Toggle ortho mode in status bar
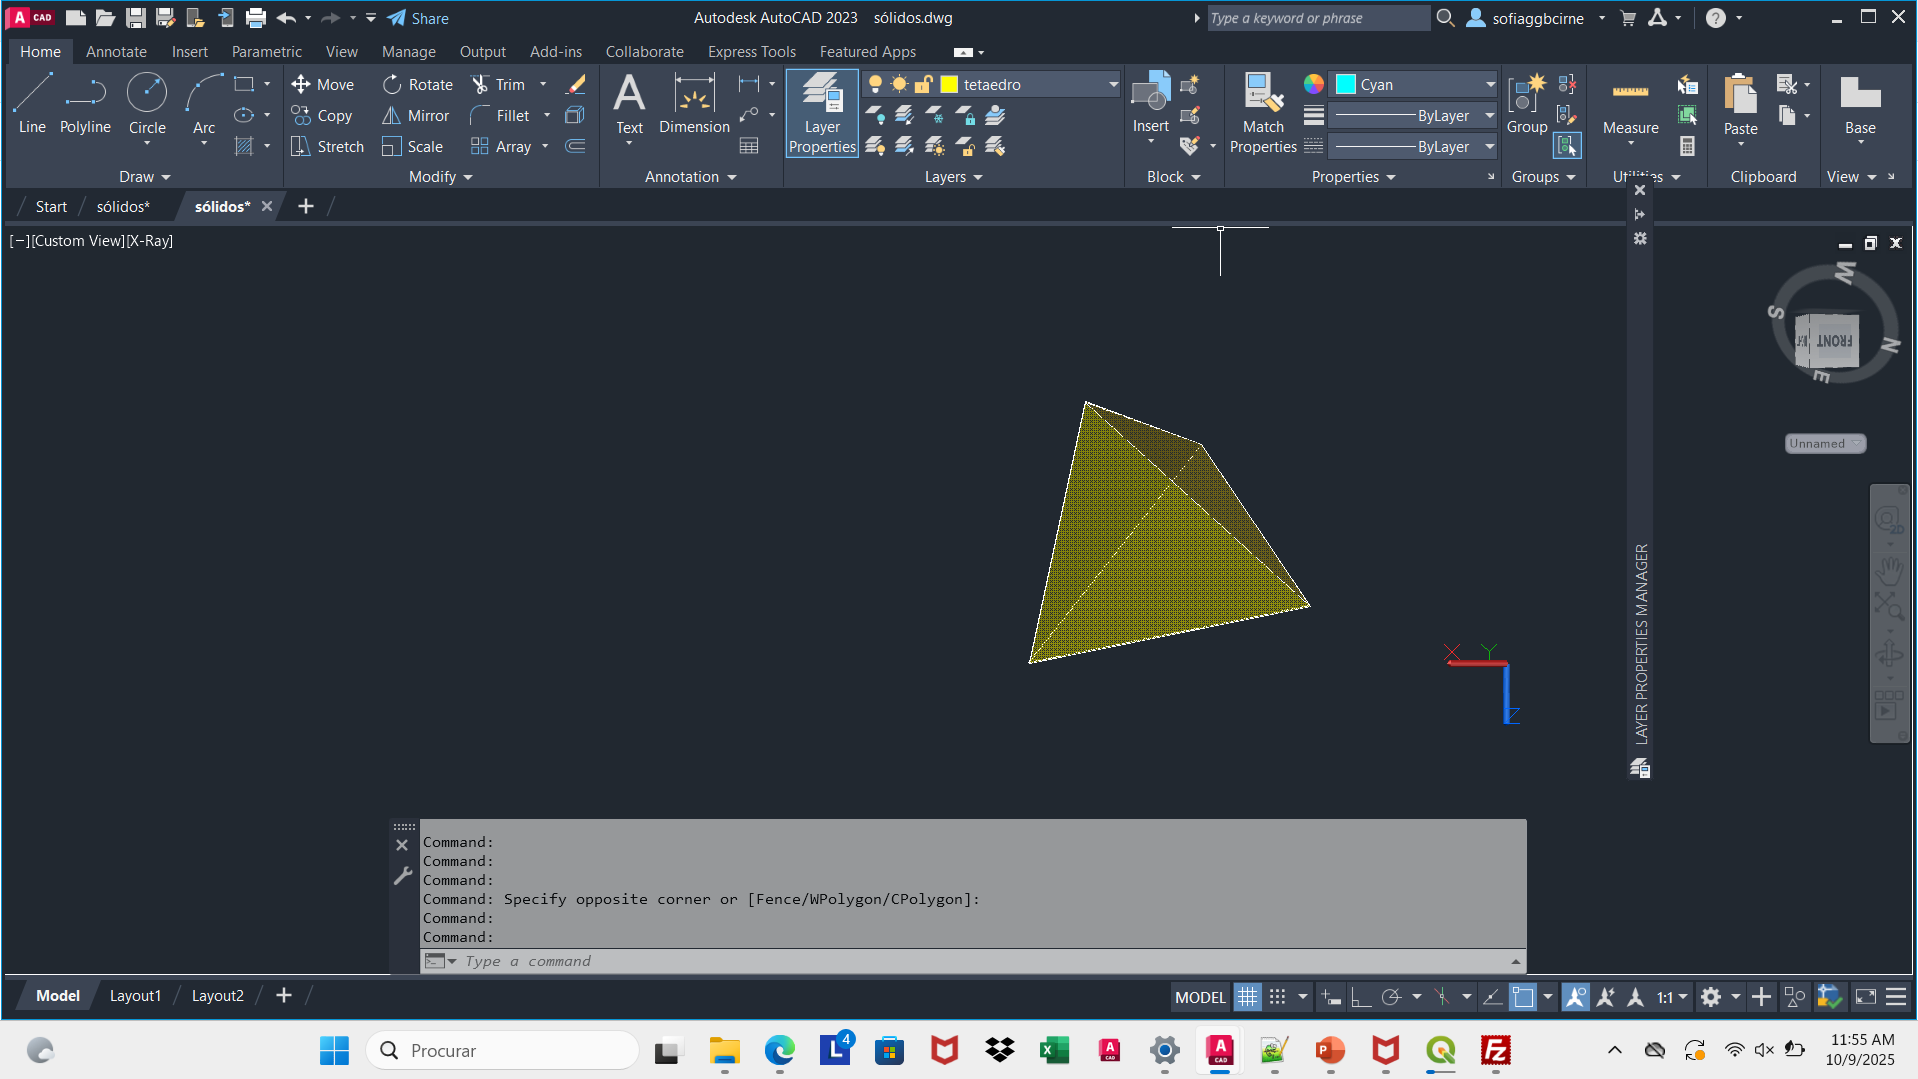This screenshot has width=1918, height=1079. click(1360, 997)
